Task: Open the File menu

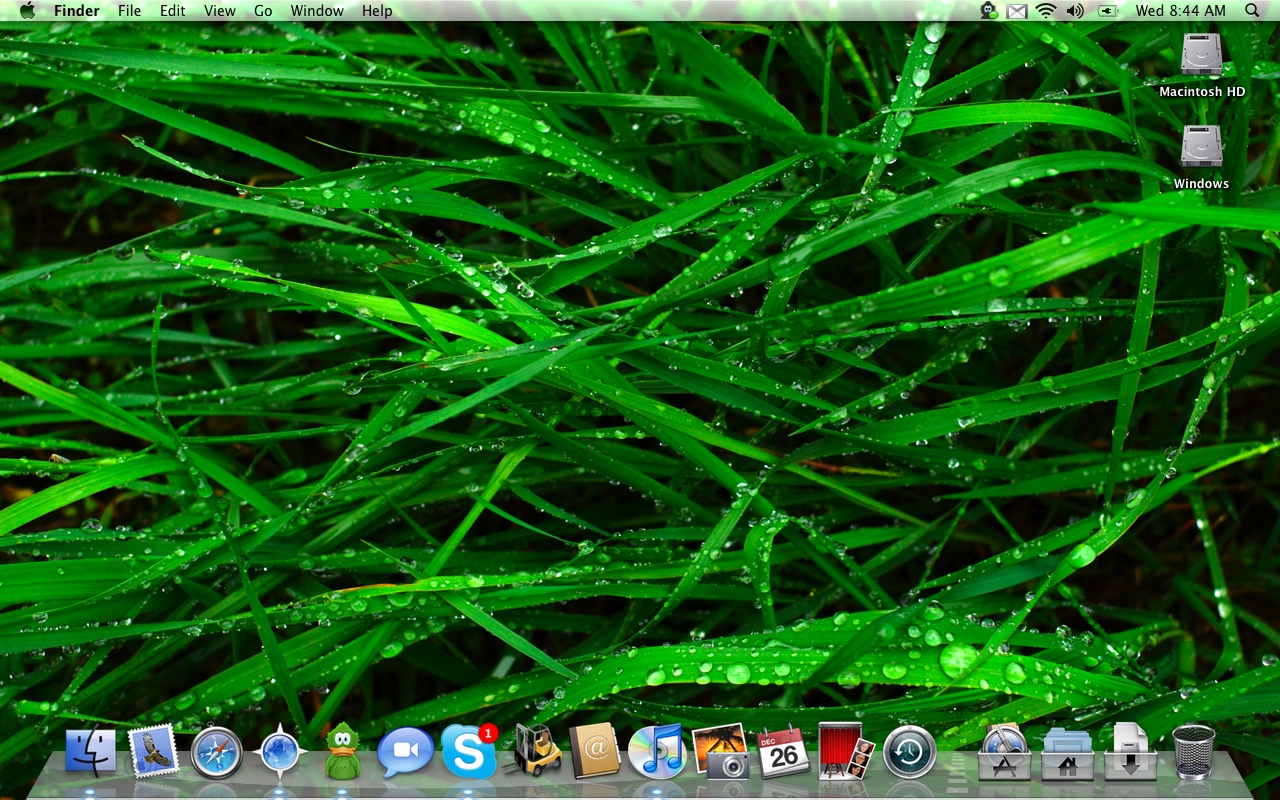Action: (x=129, y=11)
